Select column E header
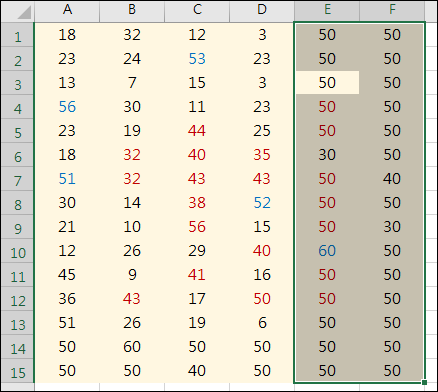Image resolution: width=438 pixels, height=392 pixels. click(x=327, y=12)
